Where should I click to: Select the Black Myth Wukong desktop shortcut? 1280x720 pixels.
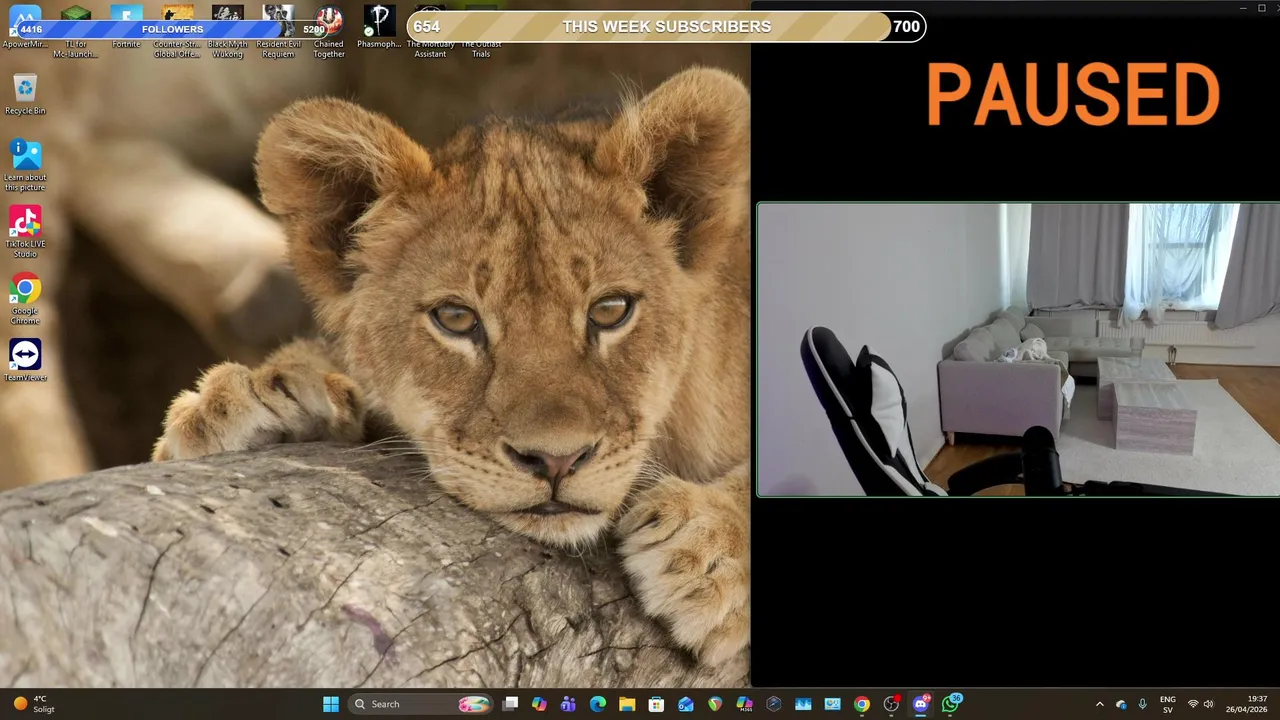click(x=227, y=30)
